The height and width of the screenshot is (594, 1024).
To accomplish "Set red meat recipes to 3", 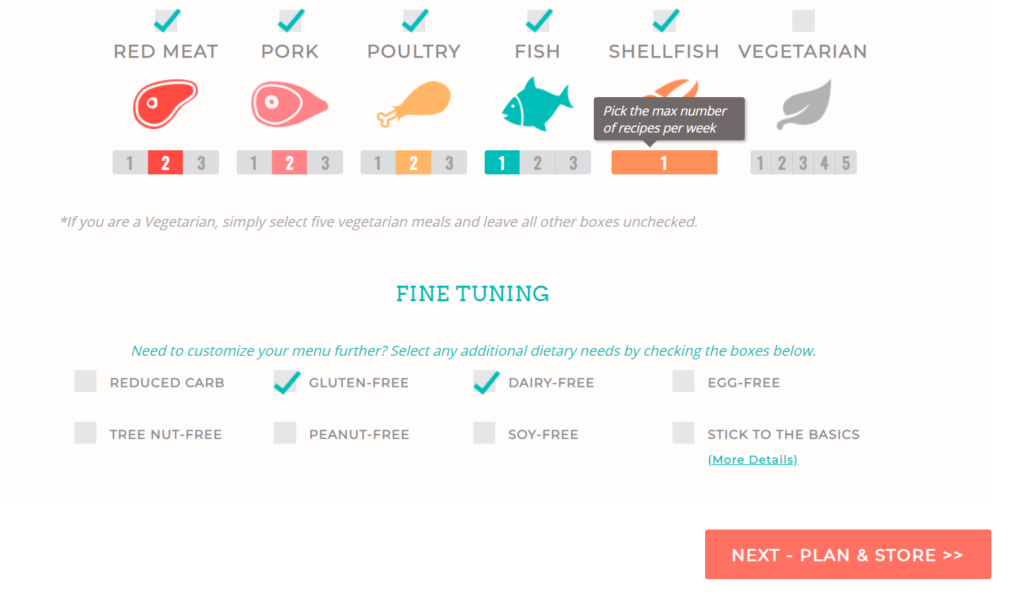I will 201,163.
